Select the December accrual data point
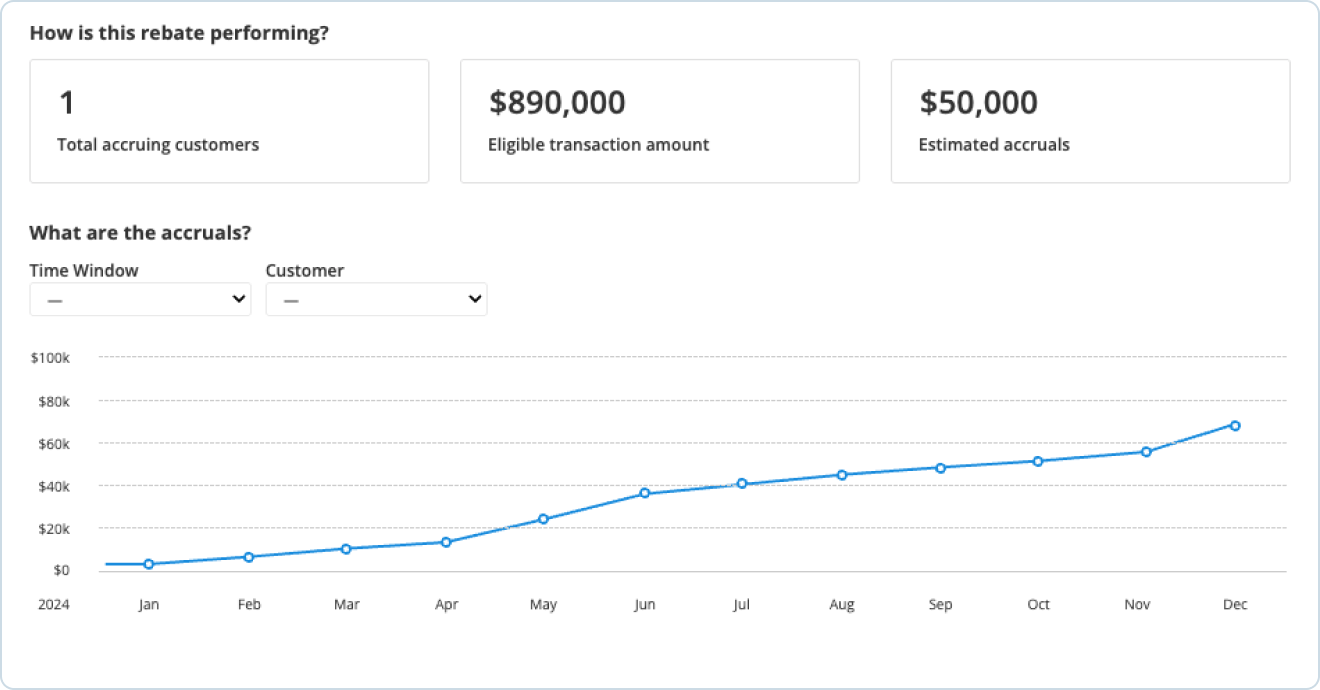This screenshot has width=1320, height=690. (x=1235, y=426)
